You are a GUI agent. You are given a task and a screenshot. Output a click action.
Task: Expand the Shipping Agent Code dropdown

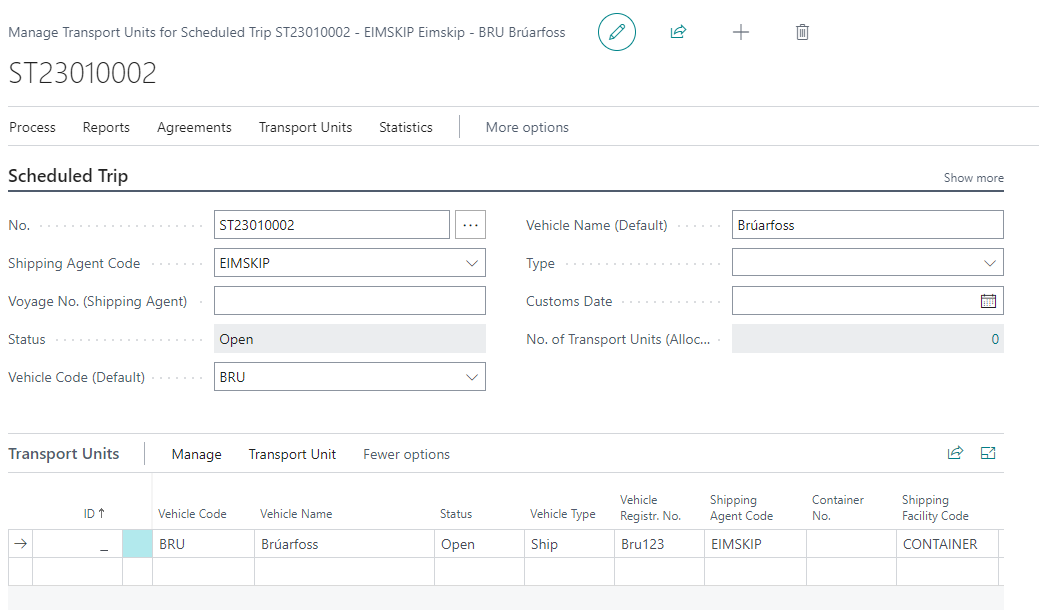pyautogui.click(x=472, y=263)
